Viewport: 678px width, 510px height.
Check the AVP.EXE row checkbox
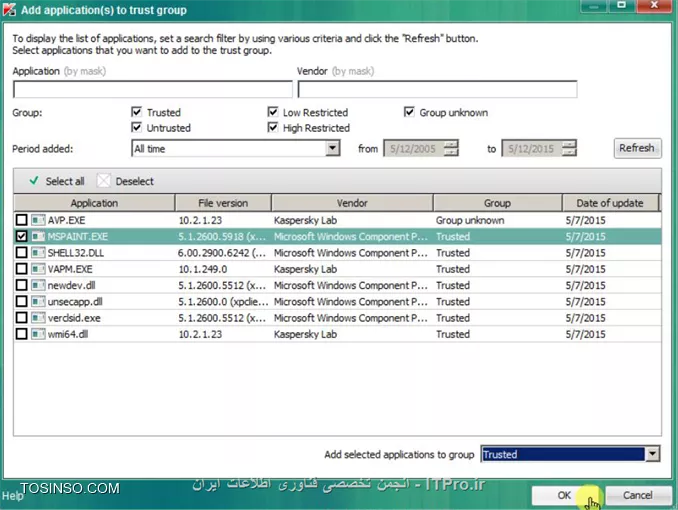21,220
